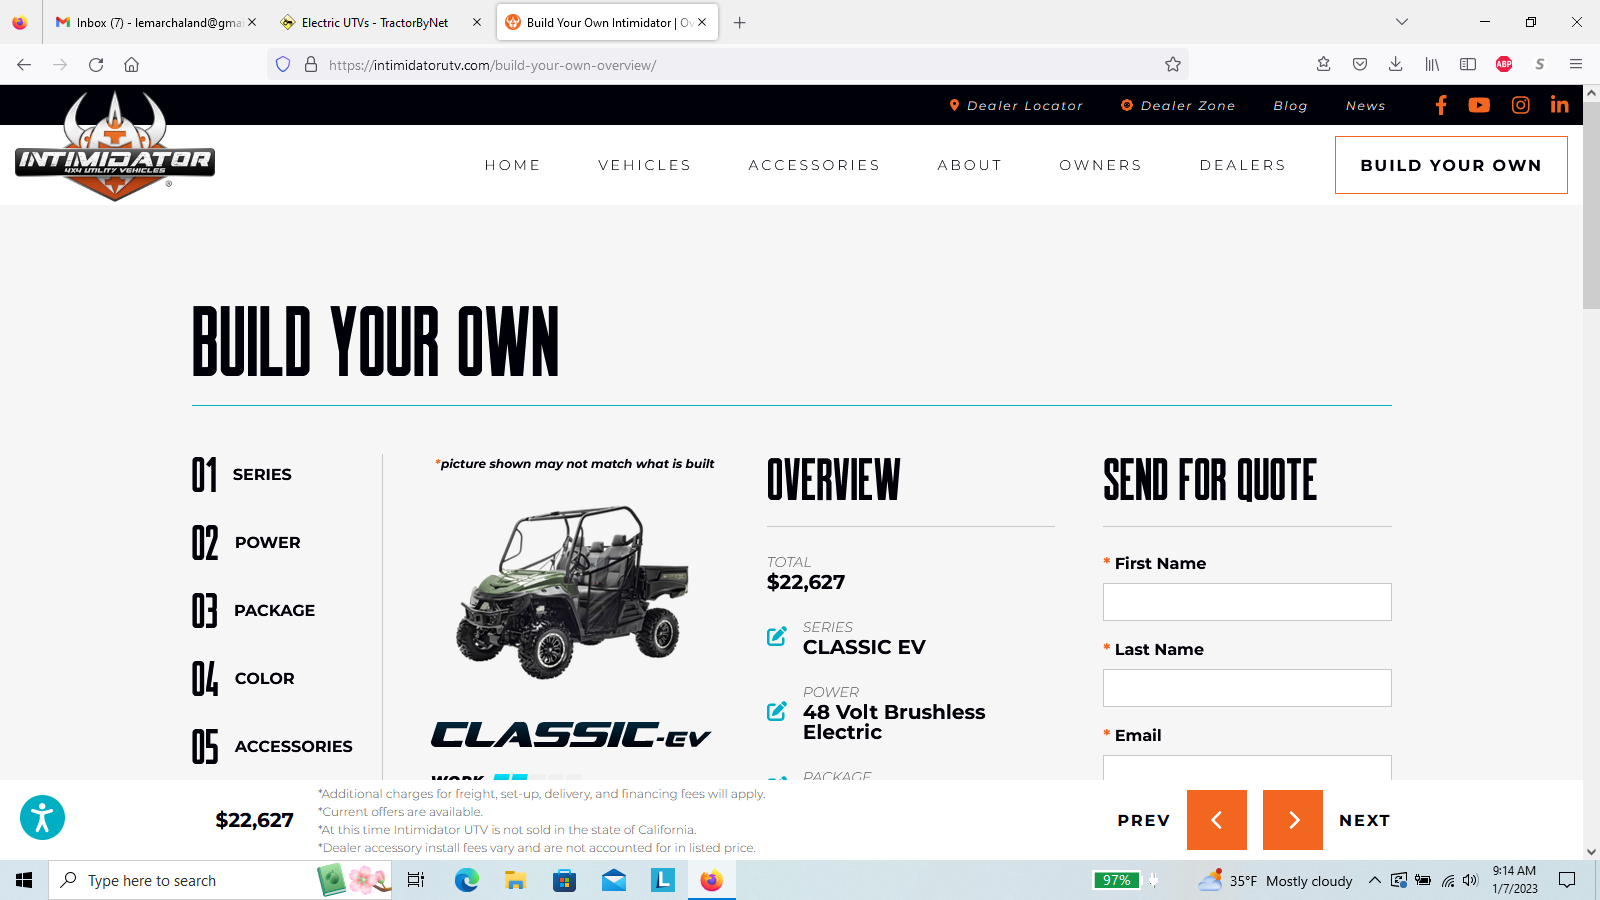Open File Explorer from taskbar

[515, 880]
